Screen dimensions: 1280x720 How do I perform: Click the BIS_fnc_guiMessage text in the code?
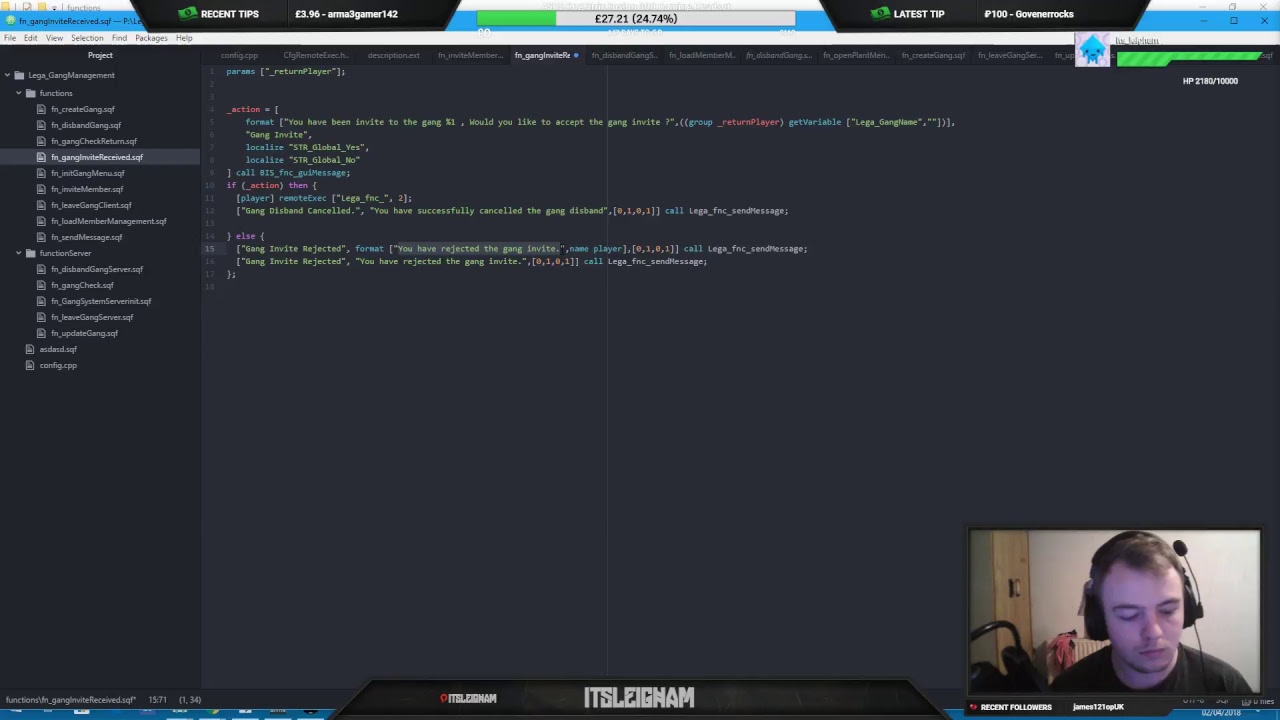tap(303, 173)
